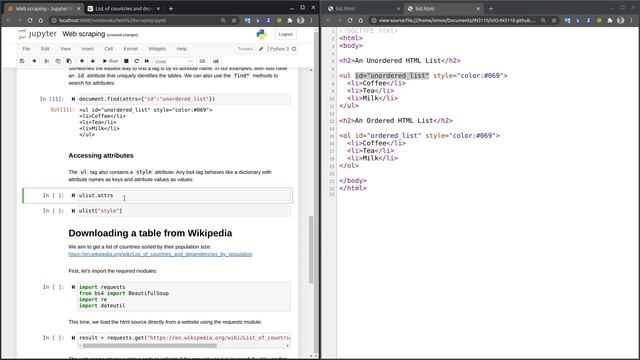Interrupt the kernel with the stop icon
640x360 pixels.
126,61
